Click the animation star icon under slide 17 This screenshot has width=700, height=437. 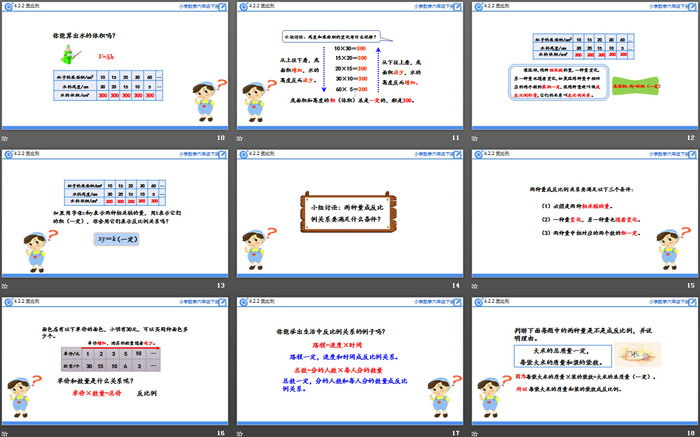click(x=239, y=433)
